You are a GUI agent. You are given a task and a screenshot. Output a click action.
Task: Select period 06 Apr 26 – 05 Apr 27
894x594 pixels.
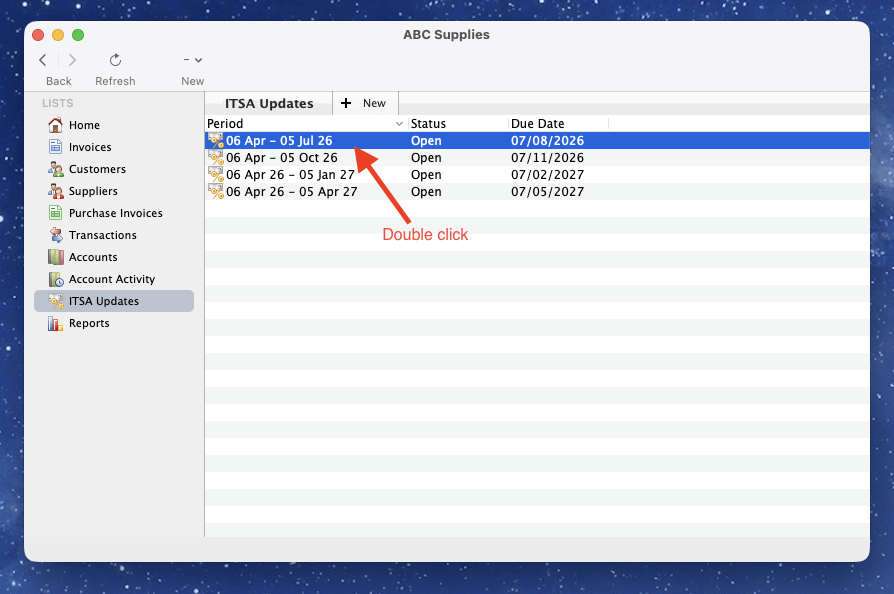tap(291, 192)
